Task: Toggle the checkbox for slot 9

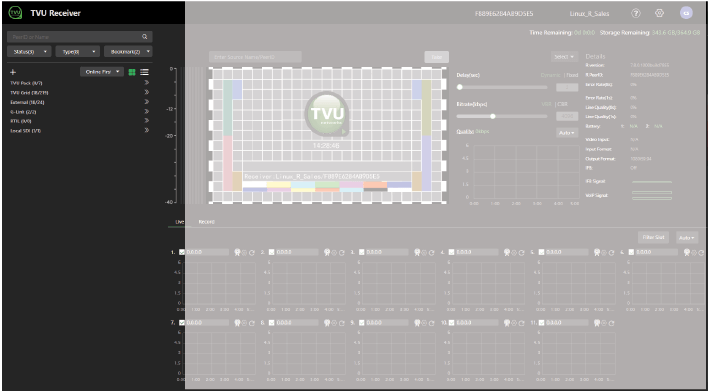Action: click(362, 323)
